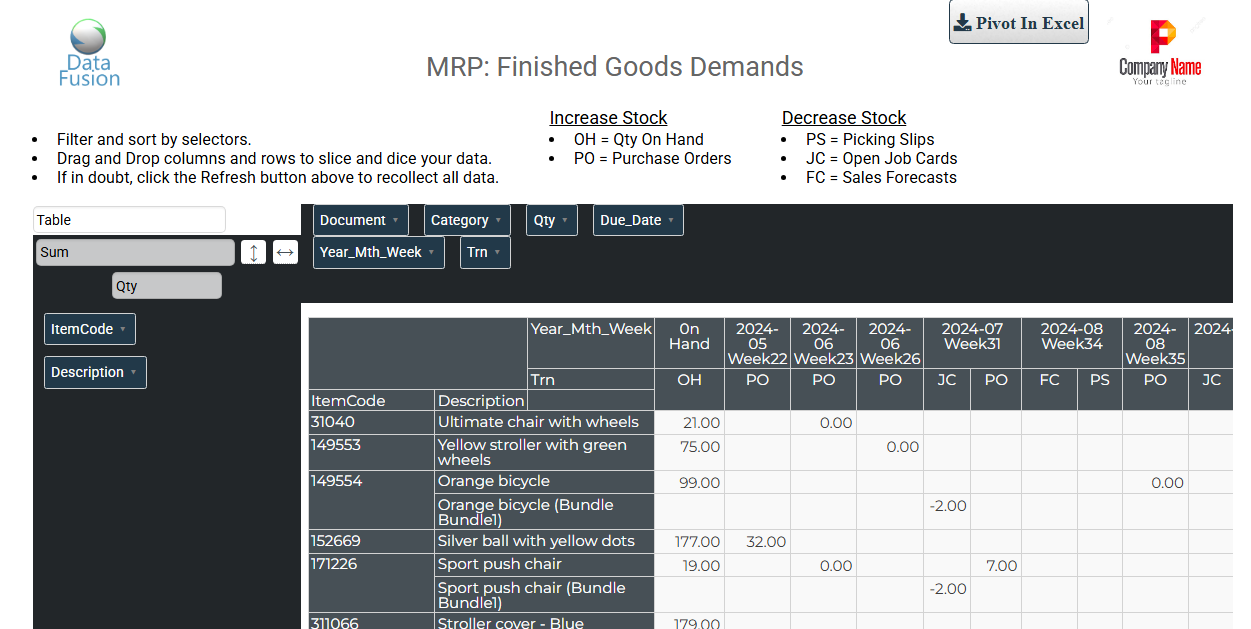The height and width of the screenshot is (629, 1251).
Task: Toggle row sort order vertical arrow
Action: click(253, 252)
